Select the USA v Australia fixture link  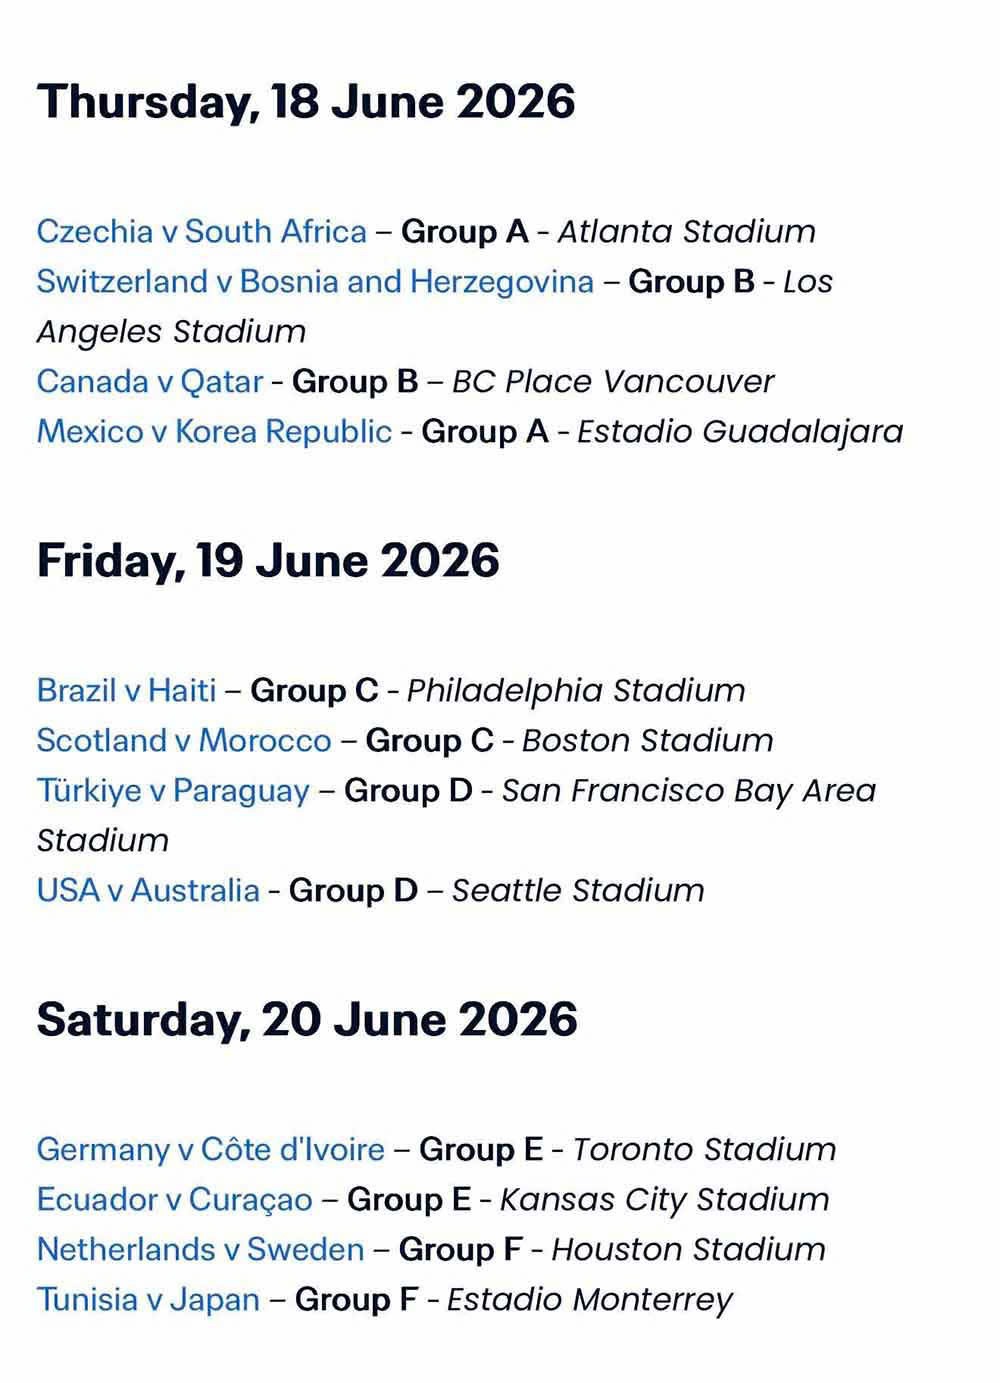point(148,891)
